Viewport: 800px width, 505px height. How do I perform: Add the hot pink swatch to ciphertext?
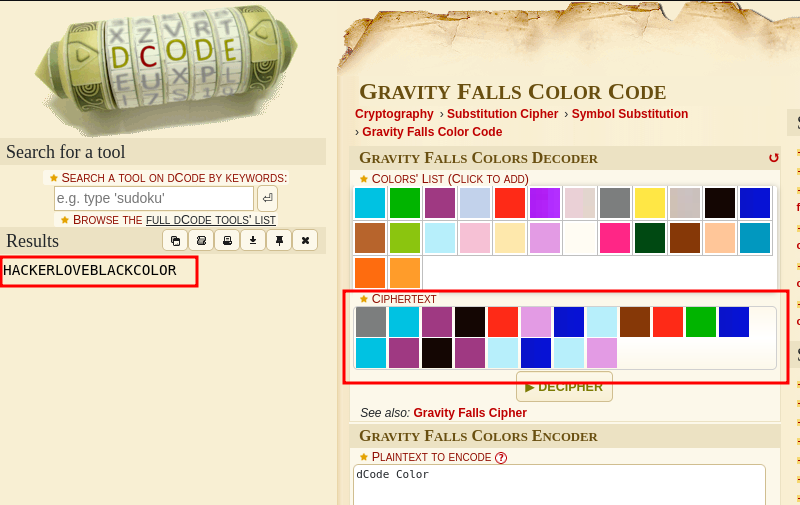[x=615, y=238]
